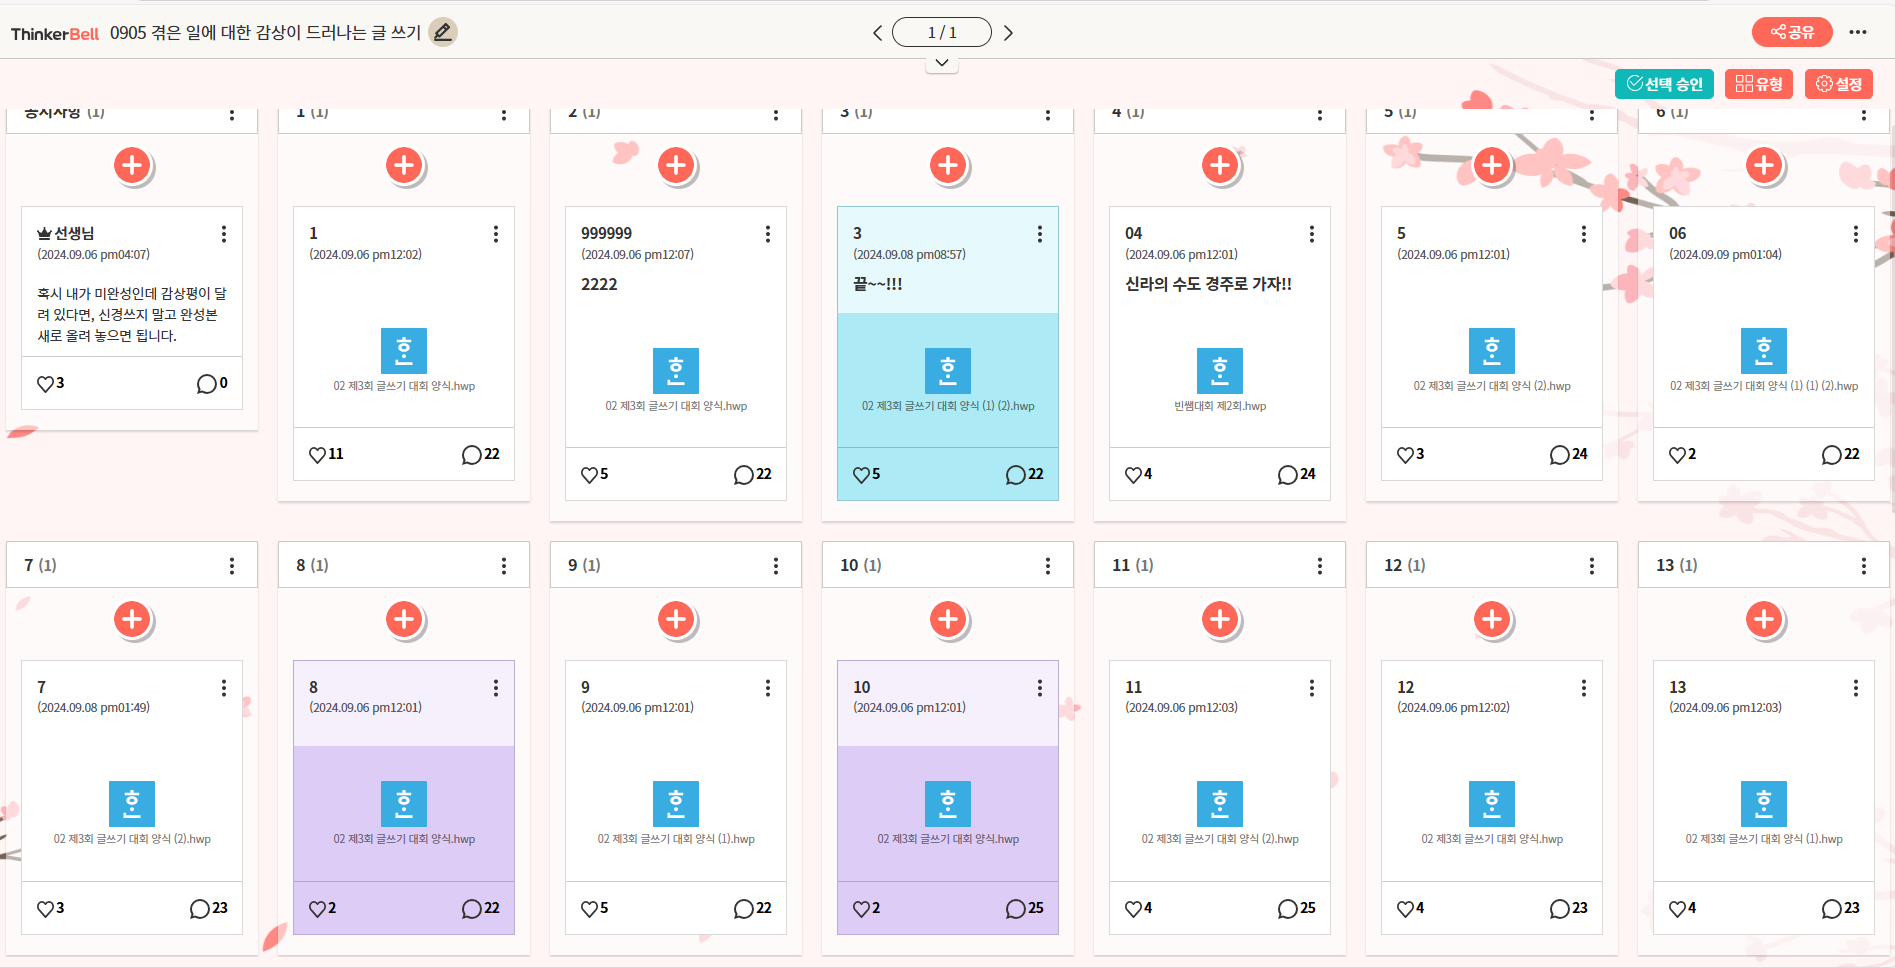This screenshot has height=968, width=1895.
Task: Open the top-right more options ellipsis menu
Action: [x=1858, y=32]
